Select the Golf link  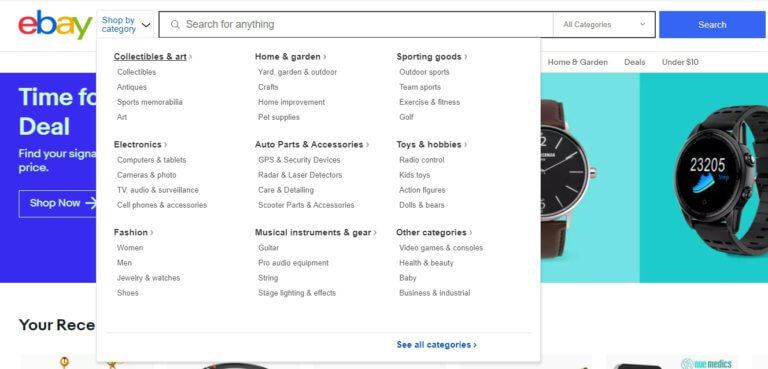(x=406, y=117)
